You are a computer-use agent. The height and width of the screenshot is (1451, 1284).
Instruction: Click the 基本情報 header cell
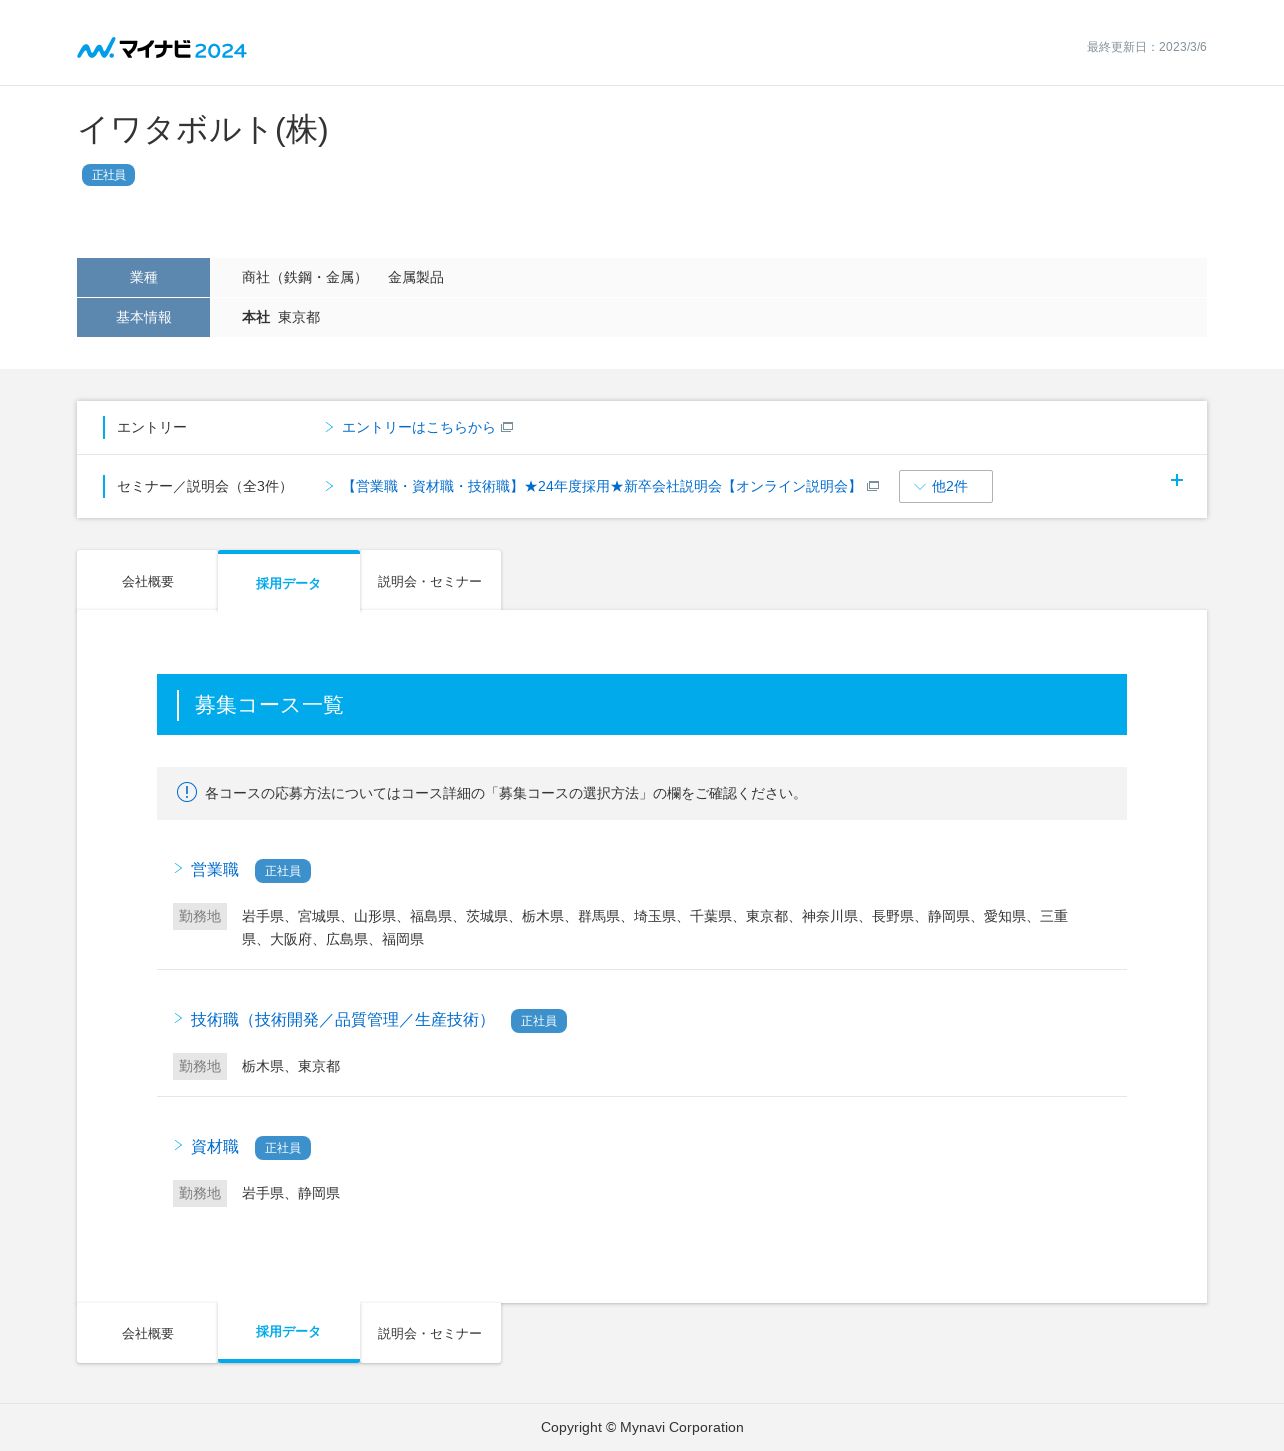coord(143,317)
